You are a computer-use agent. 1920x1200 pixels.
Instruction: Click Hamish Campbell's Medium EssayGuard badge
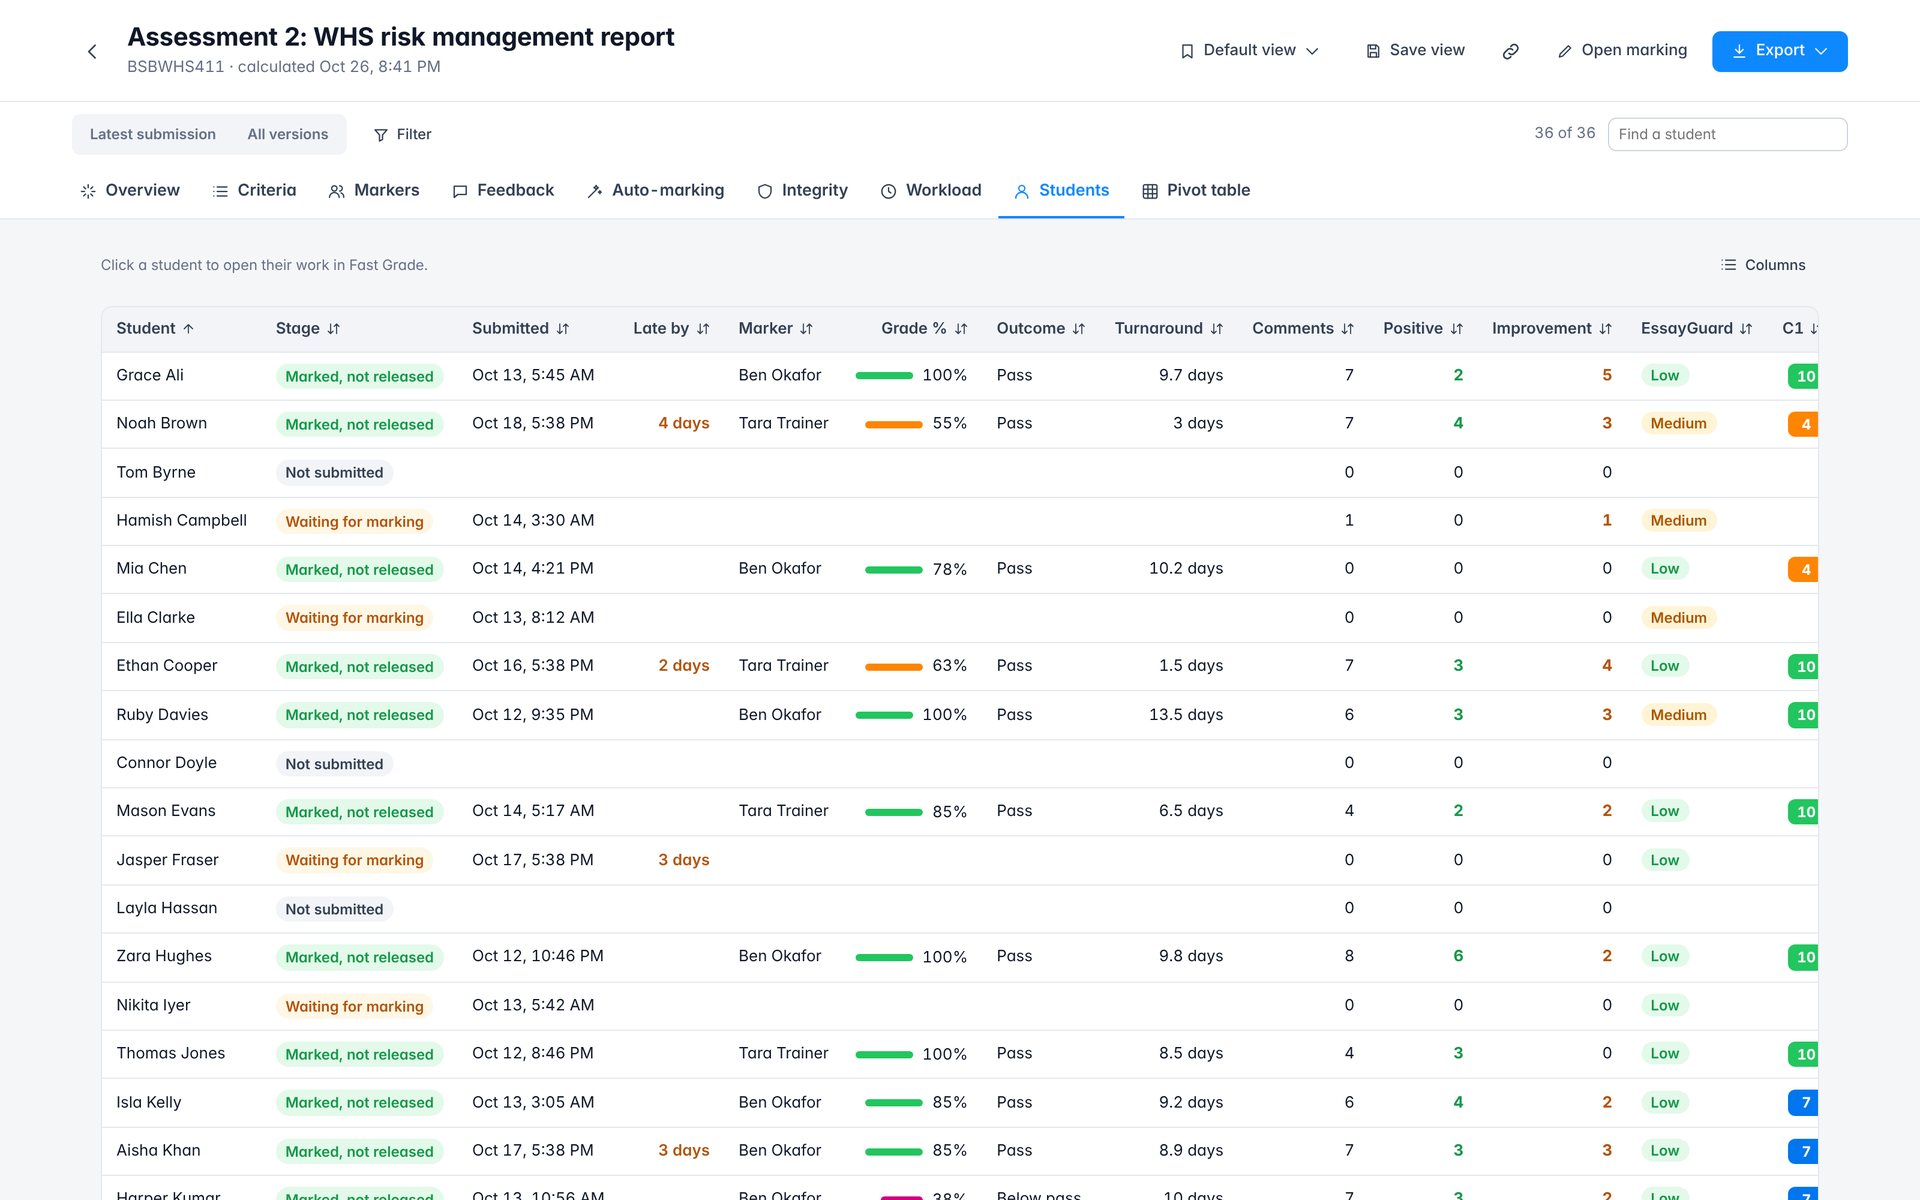(1678, 521)
